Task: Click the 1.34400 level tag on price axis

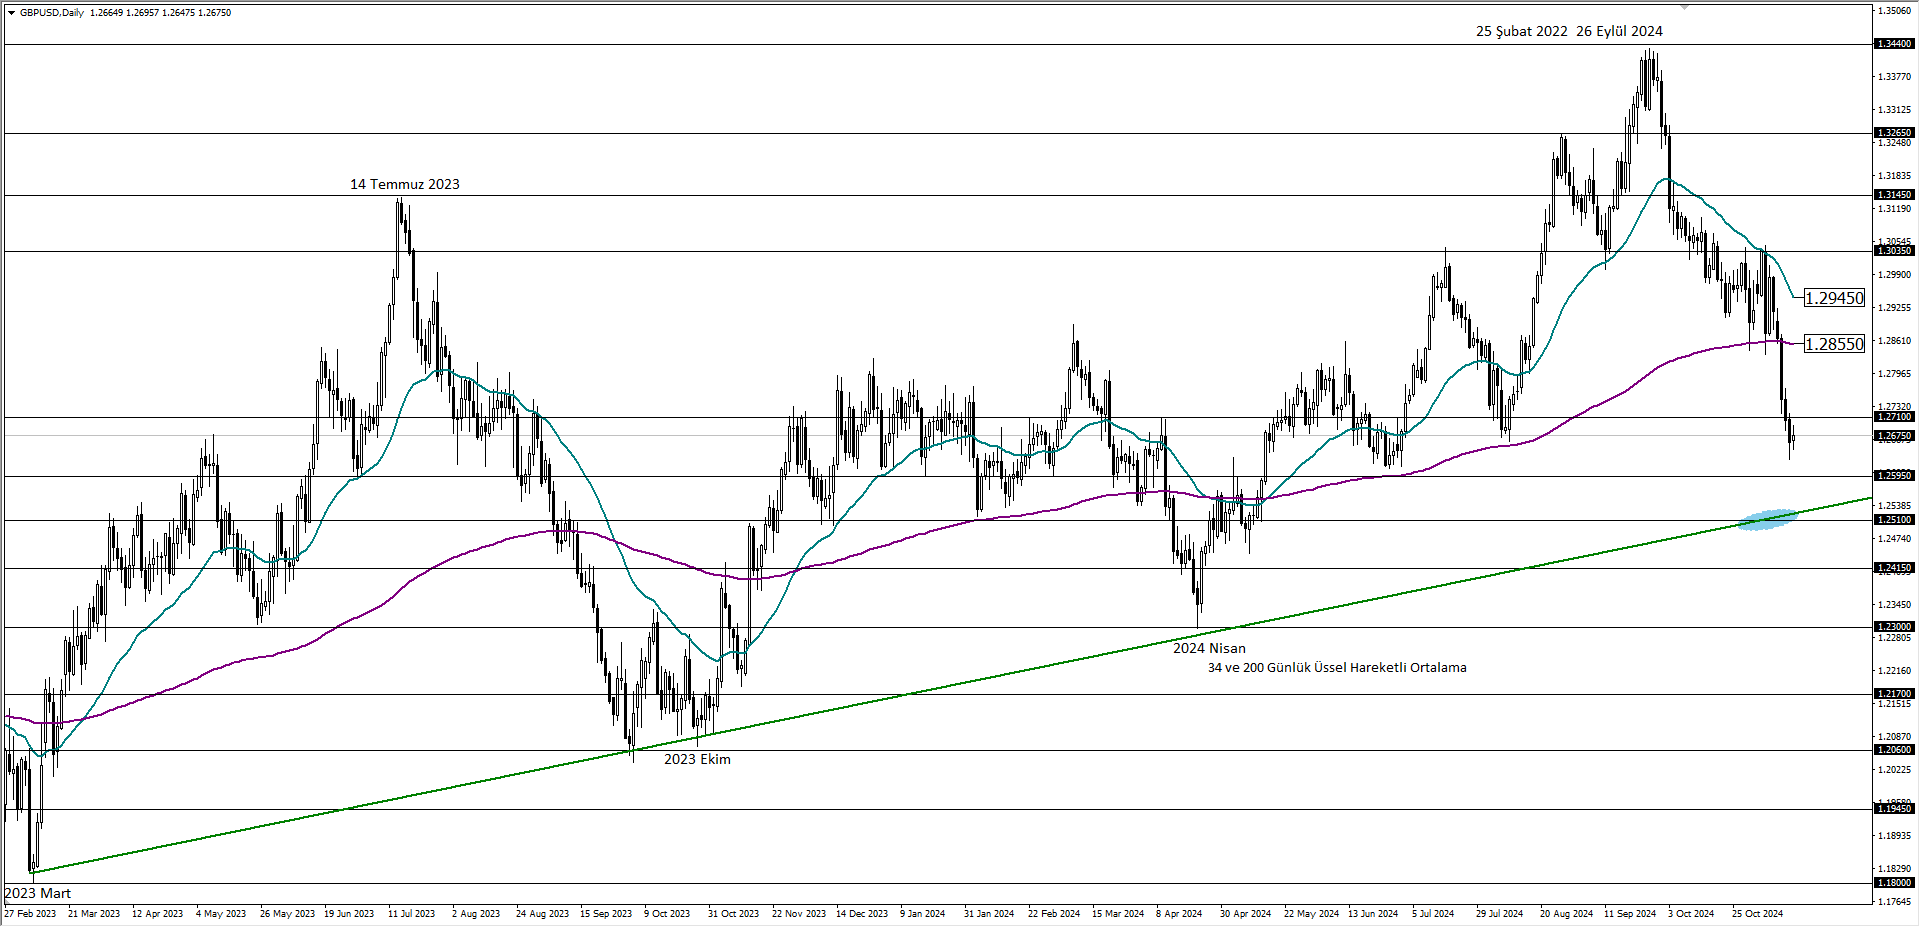Action: click(x=1894, y=44)
